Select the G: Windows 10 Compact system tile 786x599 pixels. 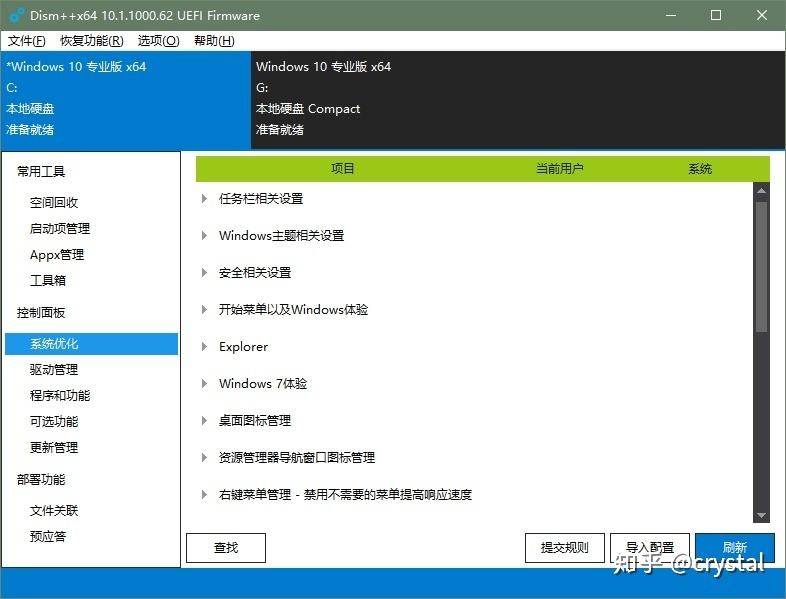click(518, 100)
